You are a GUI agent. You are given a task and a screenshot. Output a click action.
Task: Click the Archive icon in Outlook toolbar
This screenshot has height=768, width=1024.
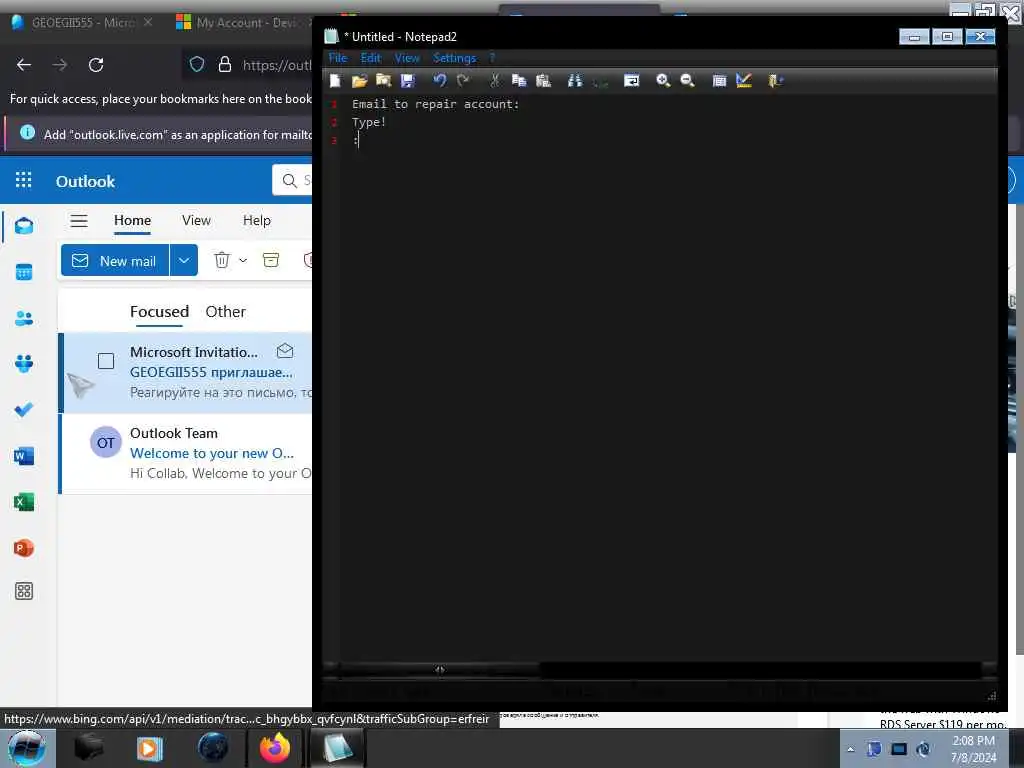point(271,260)
